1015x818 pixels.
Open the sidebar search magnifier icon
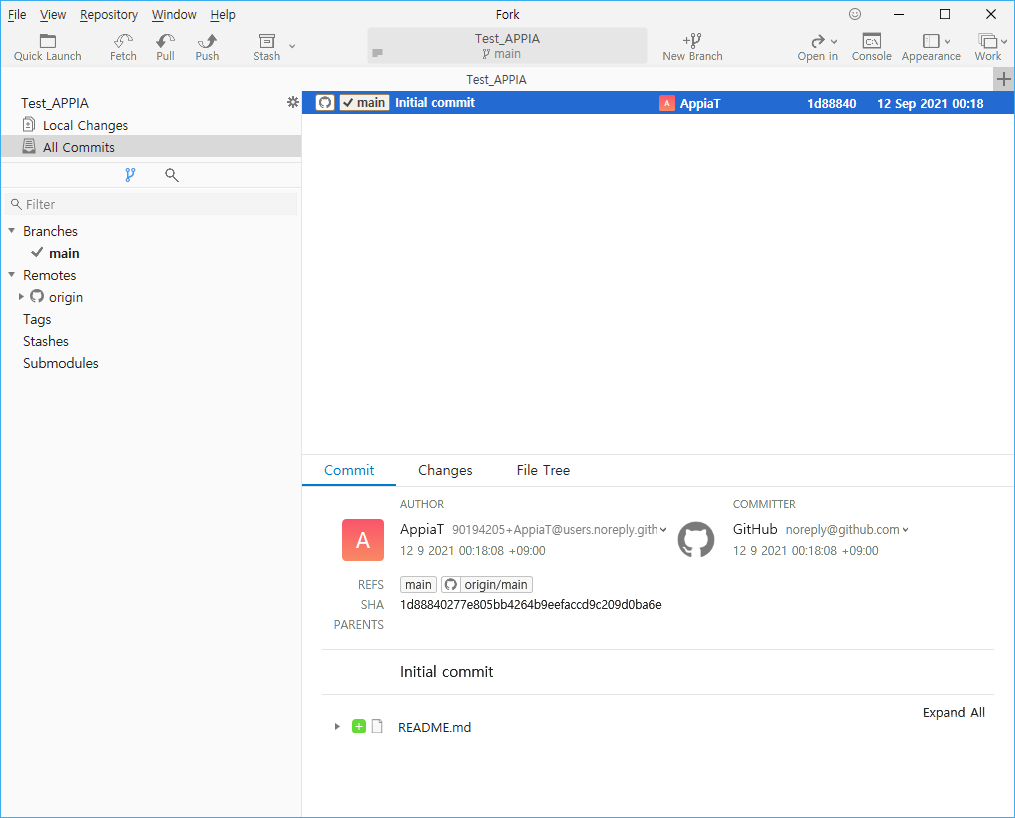[x=172, y=175]
